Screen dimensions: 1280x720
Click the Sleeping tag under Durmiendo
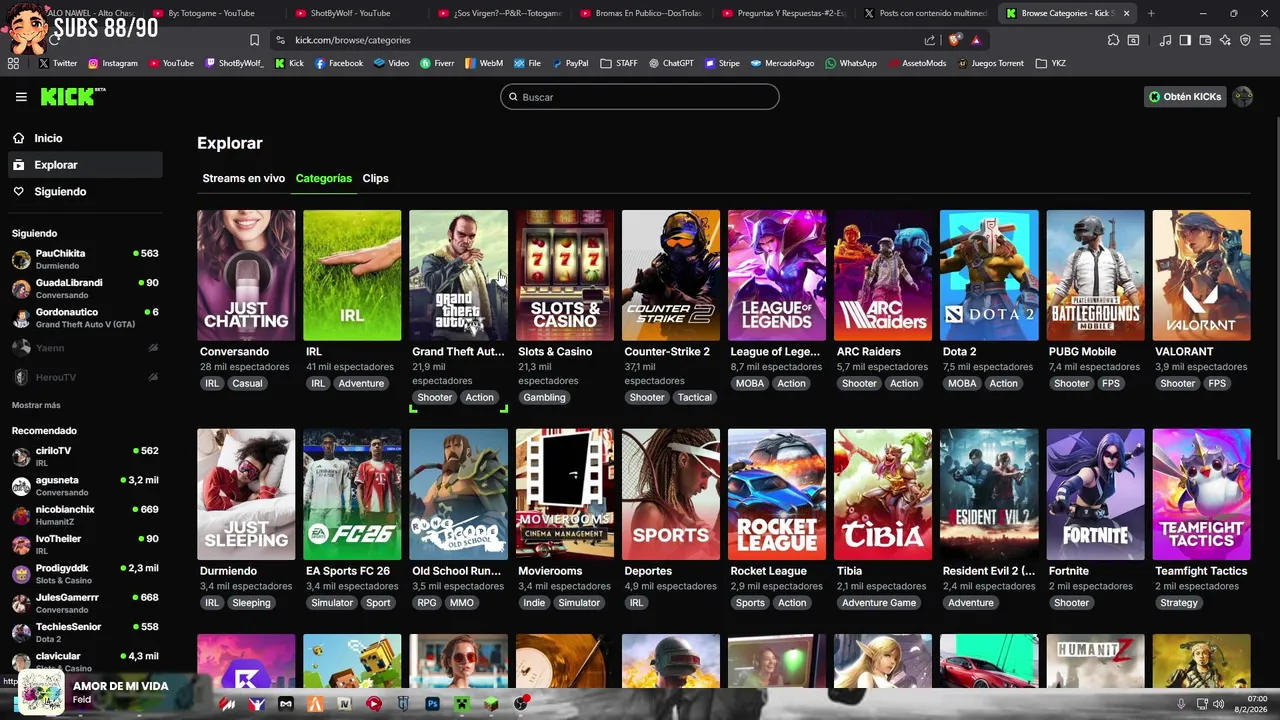251,603
